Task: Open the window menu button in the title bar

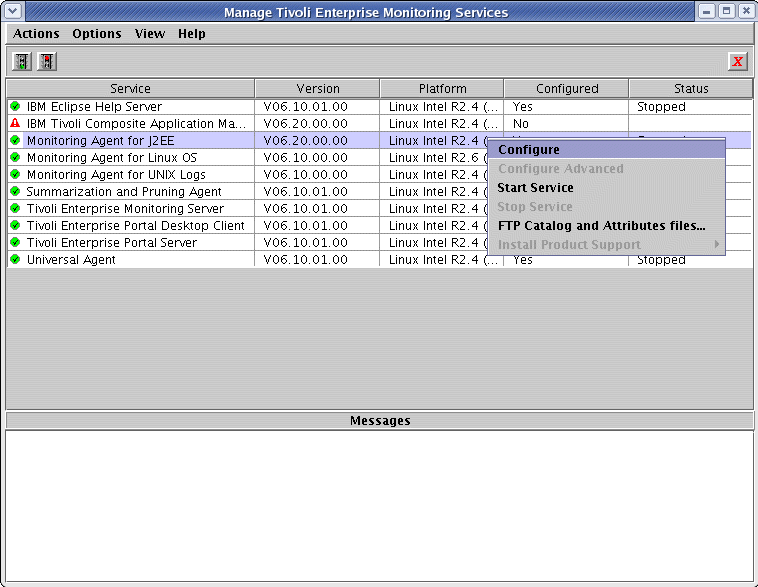Action: coord(12,12)
